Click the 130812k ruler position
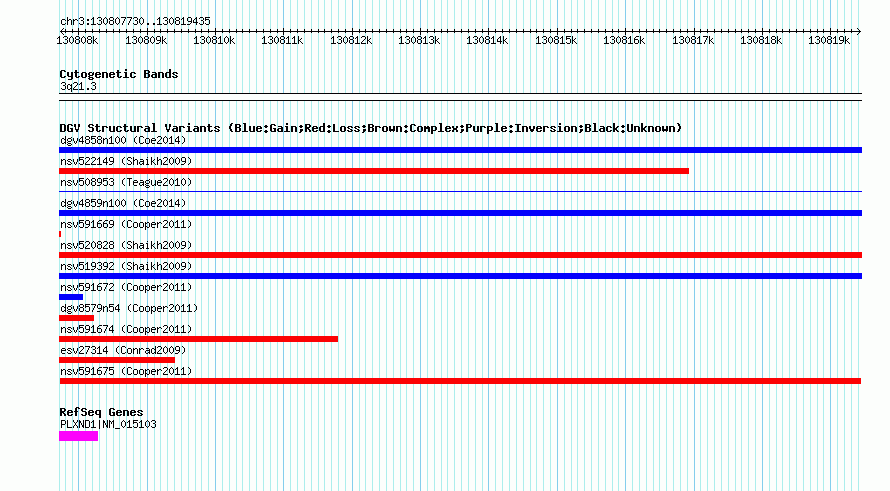 pos(351,40)
